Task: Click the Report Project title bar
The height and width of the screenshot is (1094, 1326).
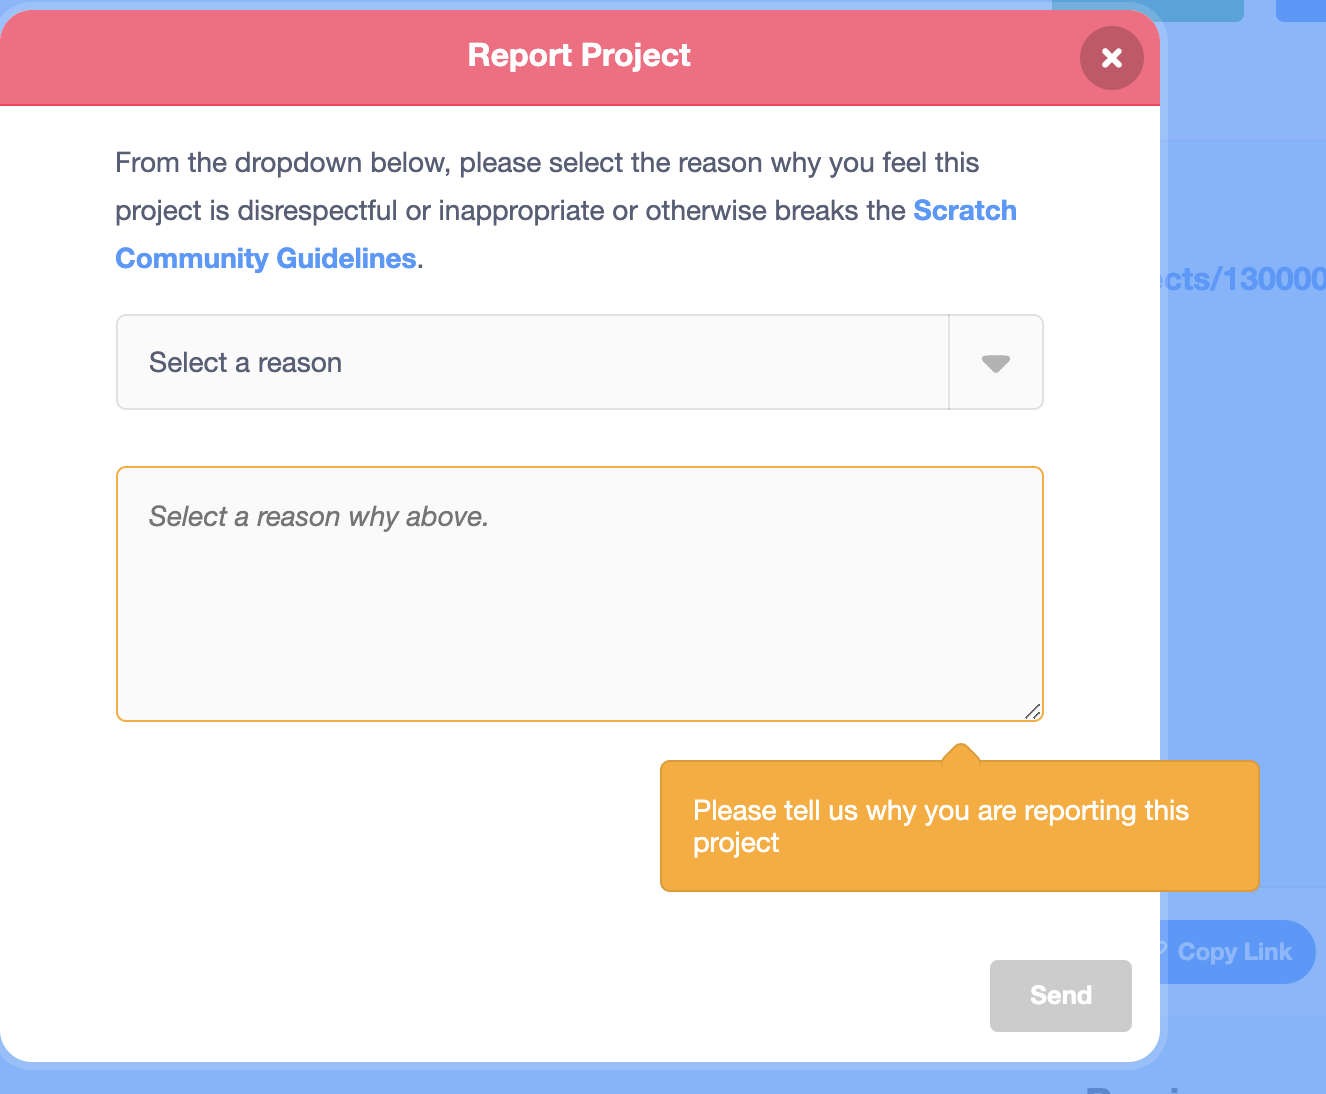Action: 579,55
